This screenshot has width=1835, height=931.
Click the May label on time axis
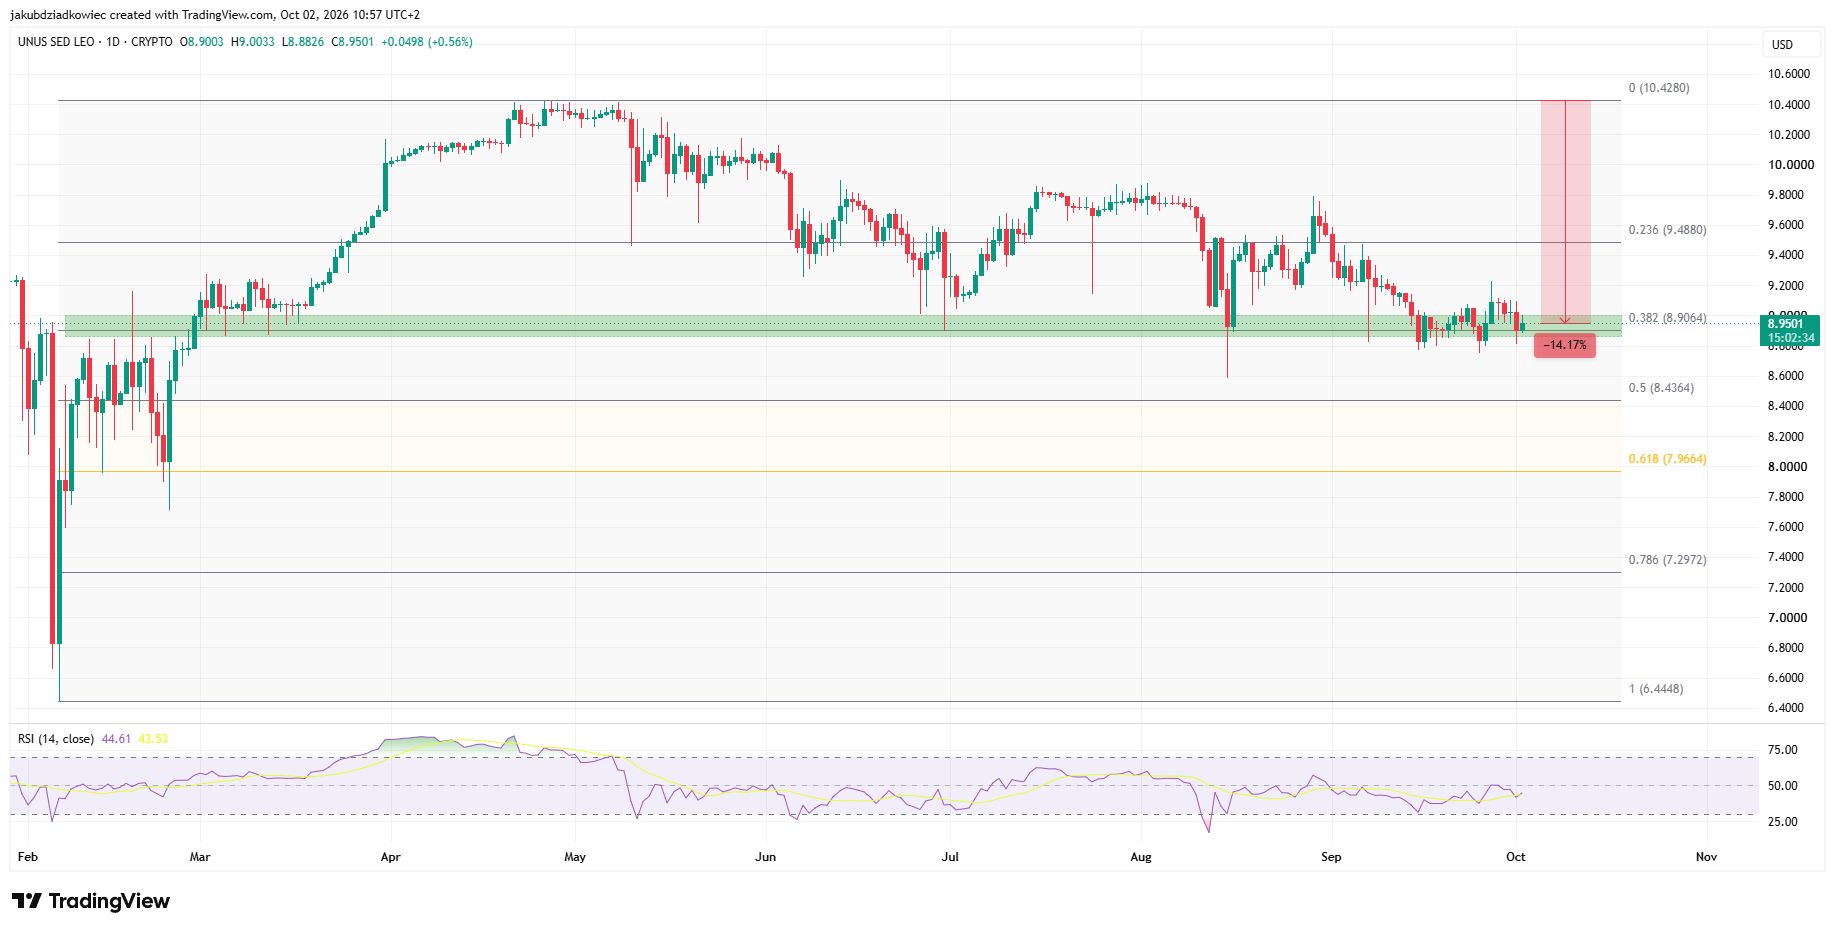[575, 857]
